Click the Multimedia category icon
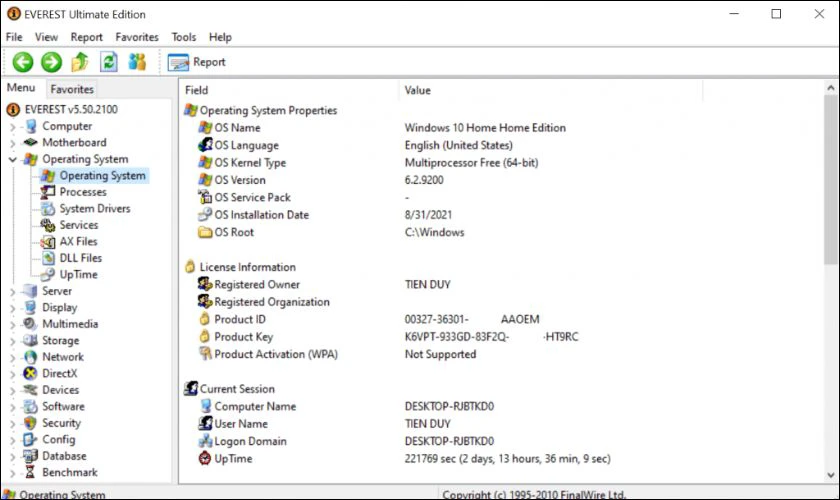This screenshot has height=500, width=840. [x=29, y=324]
